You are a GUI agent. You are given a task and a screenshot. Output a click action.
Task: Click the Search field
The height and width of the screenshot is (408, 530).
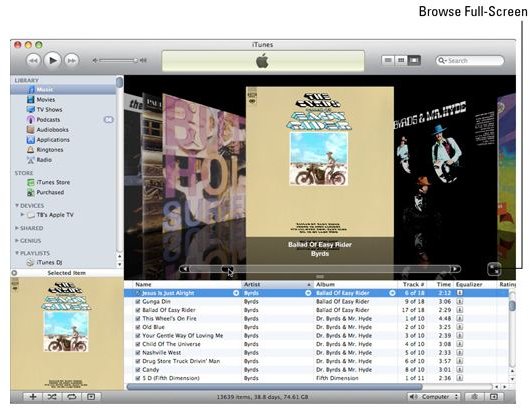click(x=470, y=61)
